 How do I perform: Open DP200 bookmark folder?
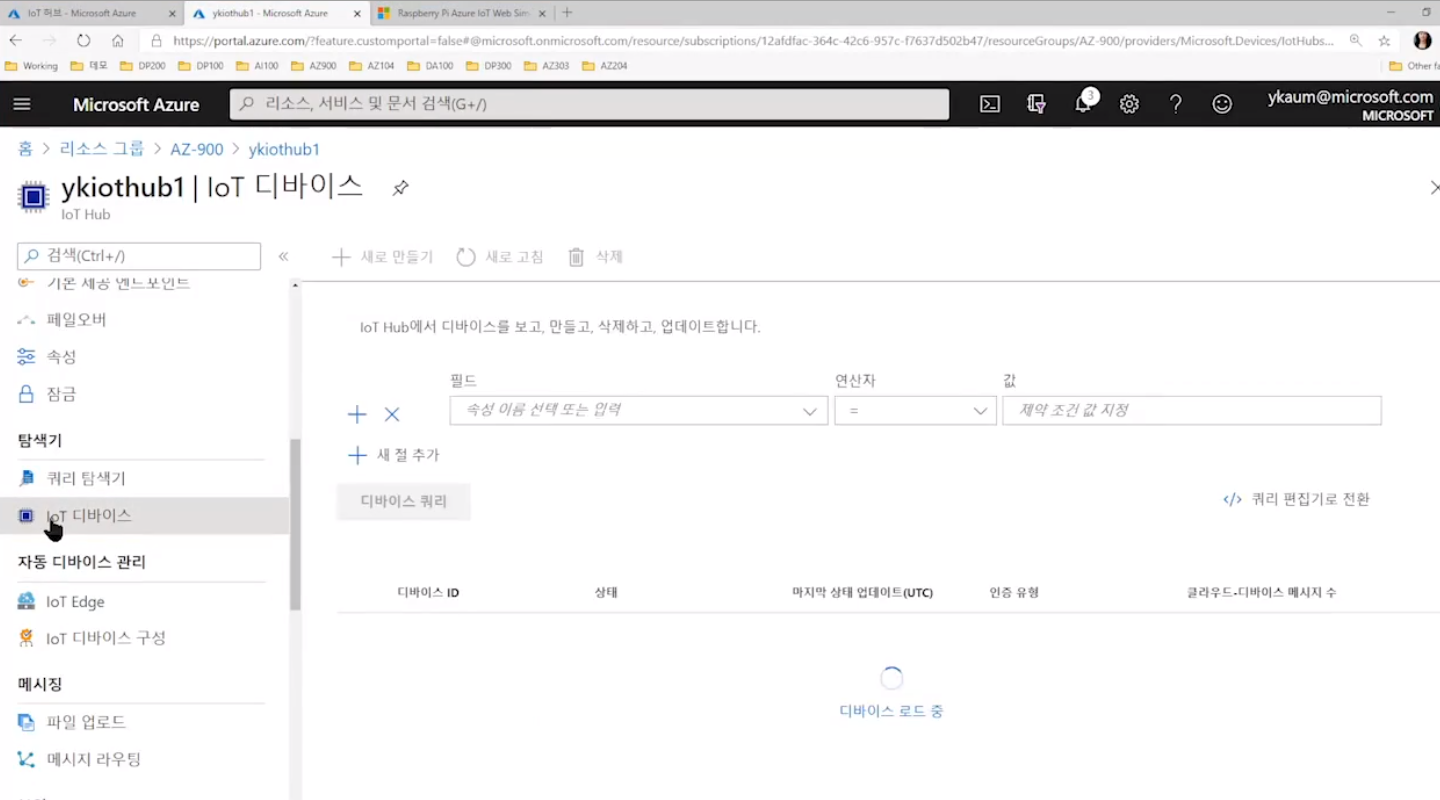142,66
